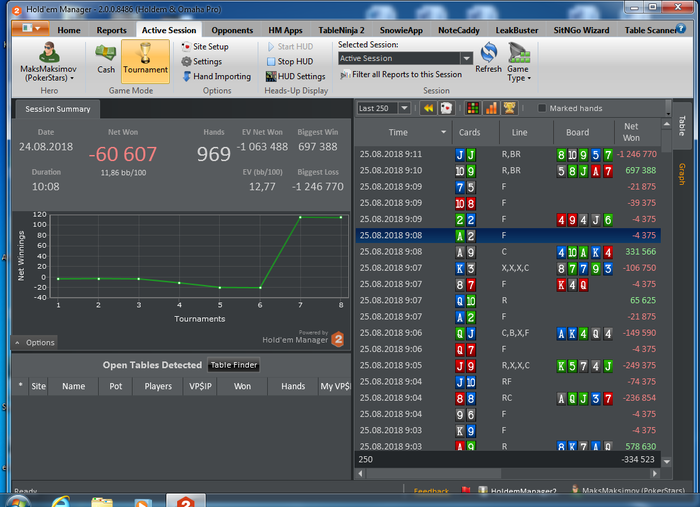Screen dimensions: 700x507
Task: Select the QJ hand with line C,B,X,F
Action: (508, 333)
